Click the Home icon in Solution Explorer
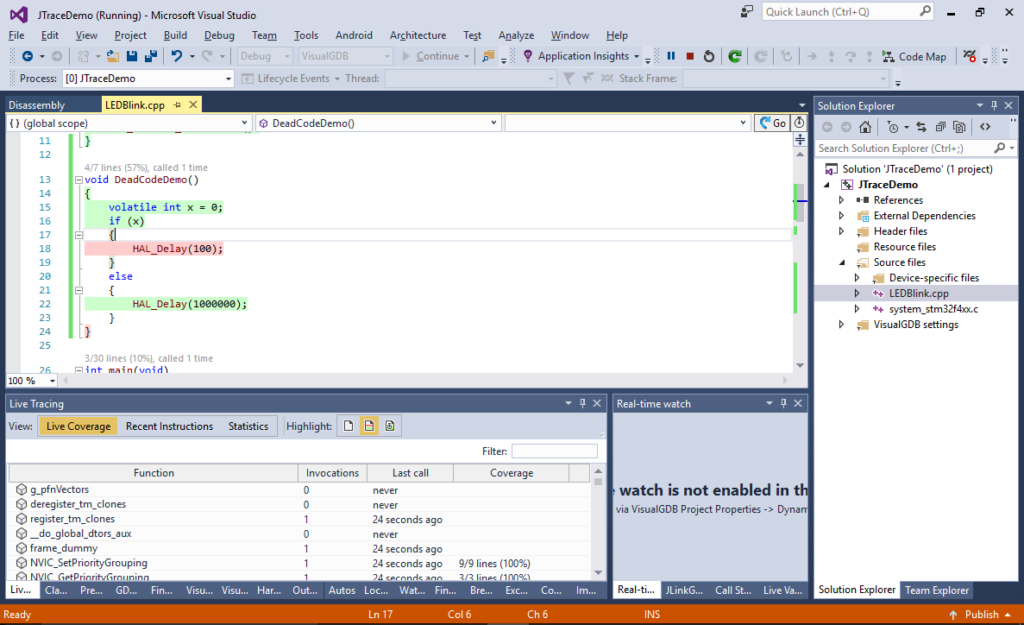The image size is (1024, 625). pos(866,126)
